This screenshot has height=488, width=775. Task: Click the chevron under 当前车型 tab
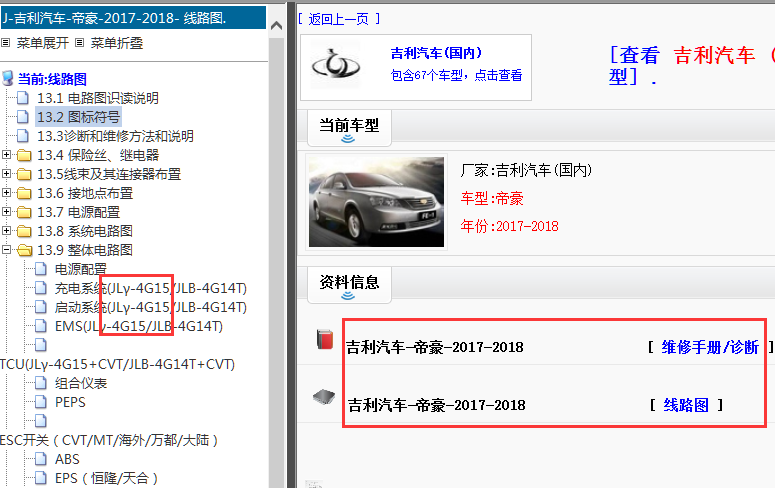click(x=348, y=139)
